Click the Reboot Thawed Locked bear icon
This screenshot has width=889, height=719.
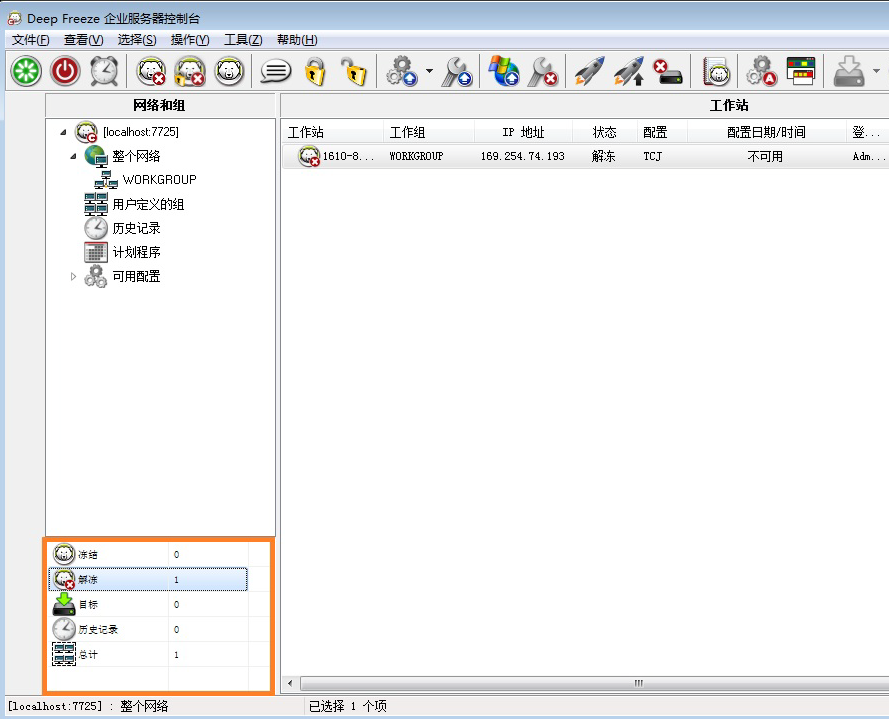[190, 71]
